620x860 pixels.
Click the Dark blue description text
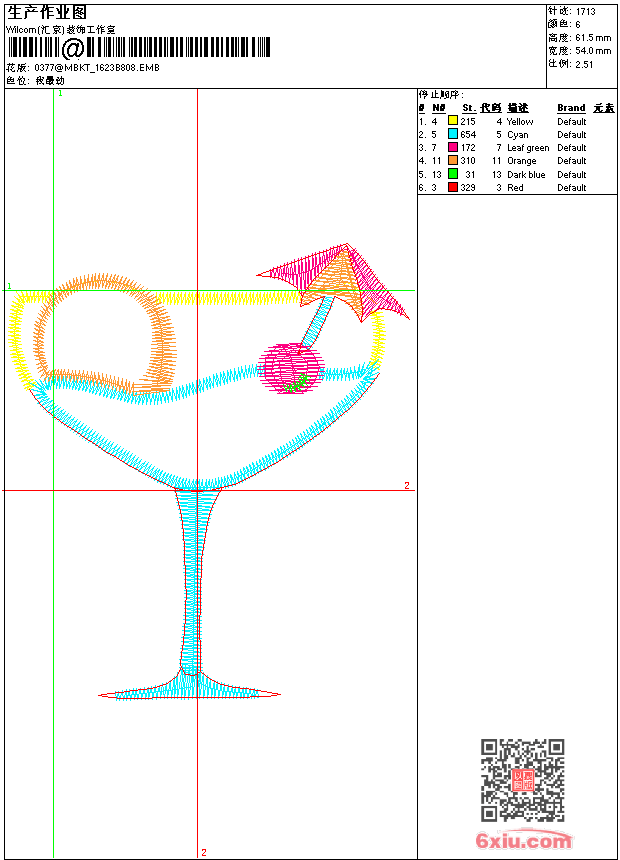click(x=526, y=174)
